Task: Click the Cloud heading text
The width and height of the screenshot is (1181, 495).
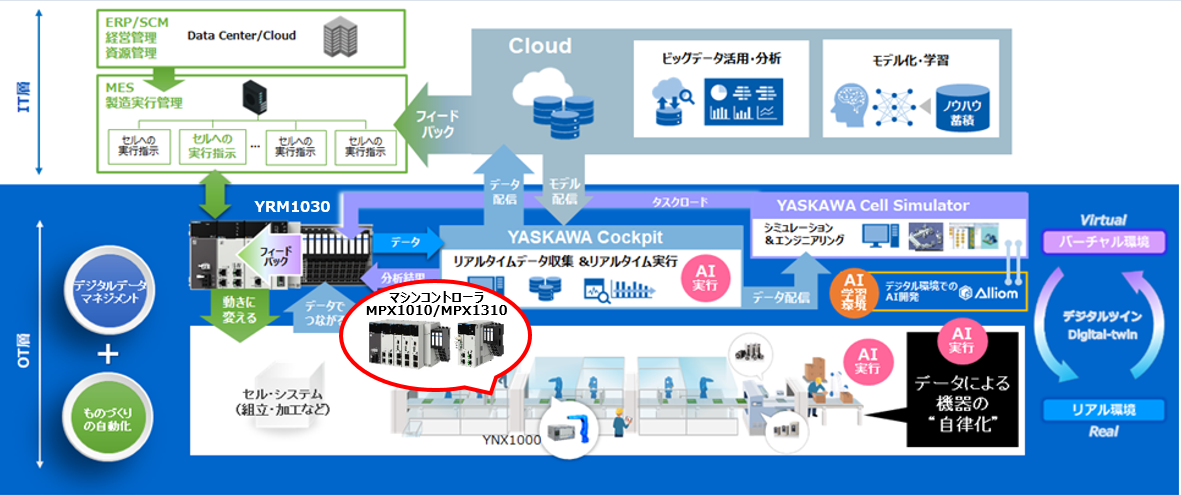Action: click(x=540, y=46)
